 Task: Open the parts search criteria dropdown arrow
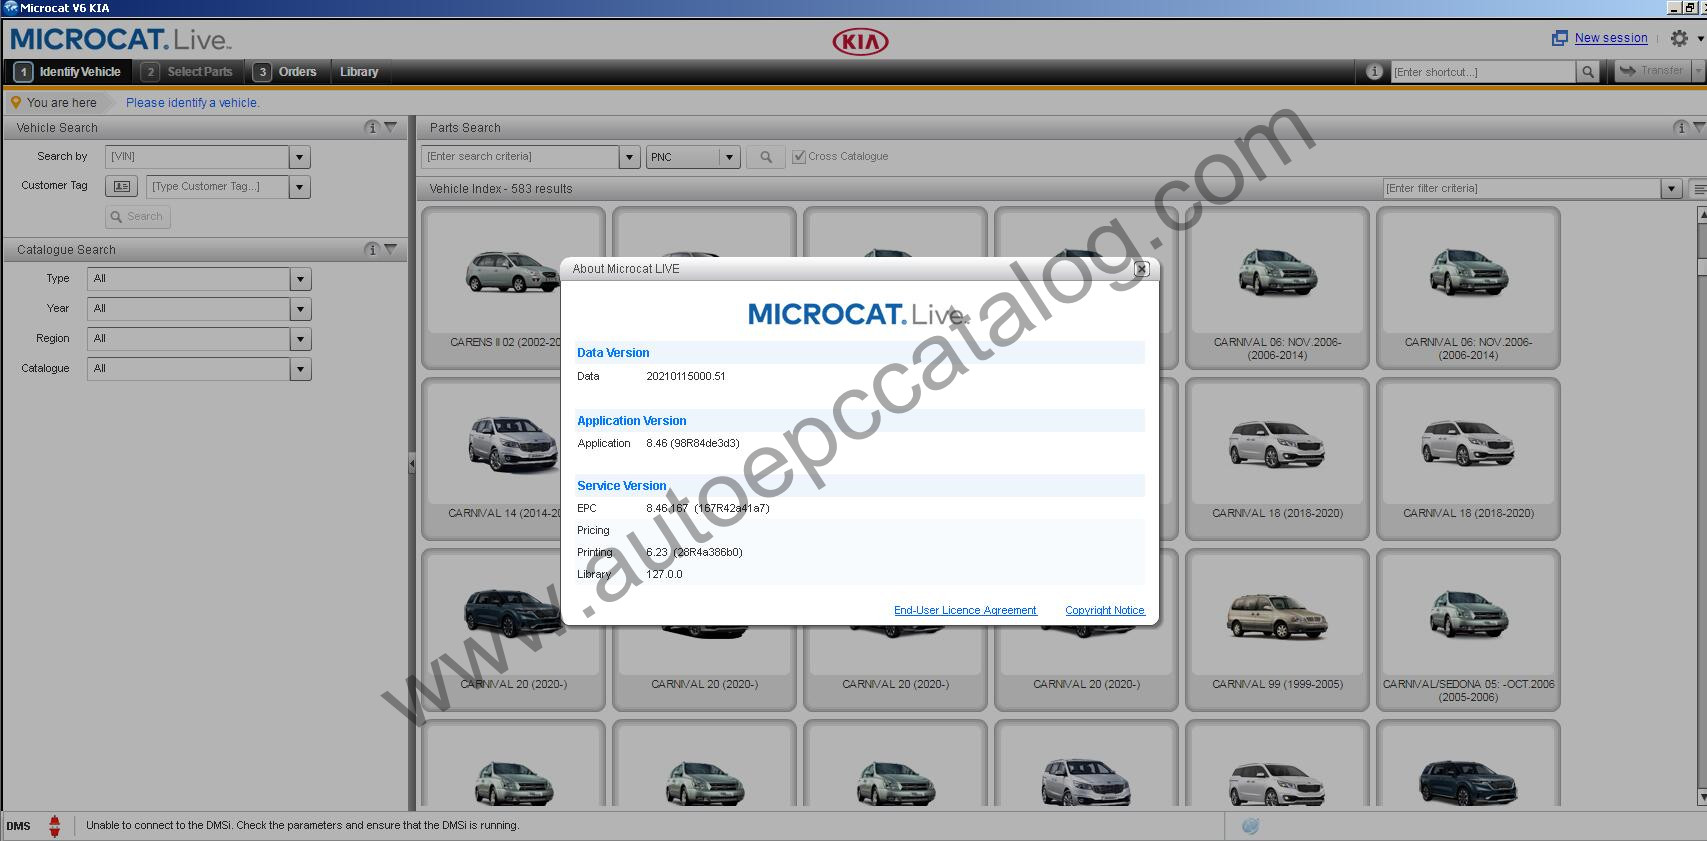[x=629, y=157]
